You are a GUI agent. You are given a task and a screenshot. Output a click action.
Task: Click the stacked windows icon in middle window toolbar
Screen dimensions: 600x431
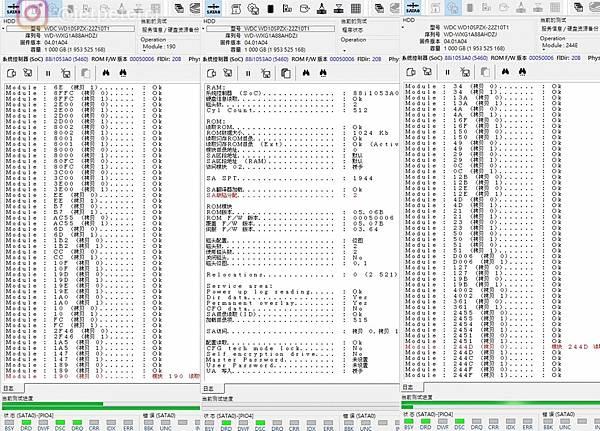[379, 8]
